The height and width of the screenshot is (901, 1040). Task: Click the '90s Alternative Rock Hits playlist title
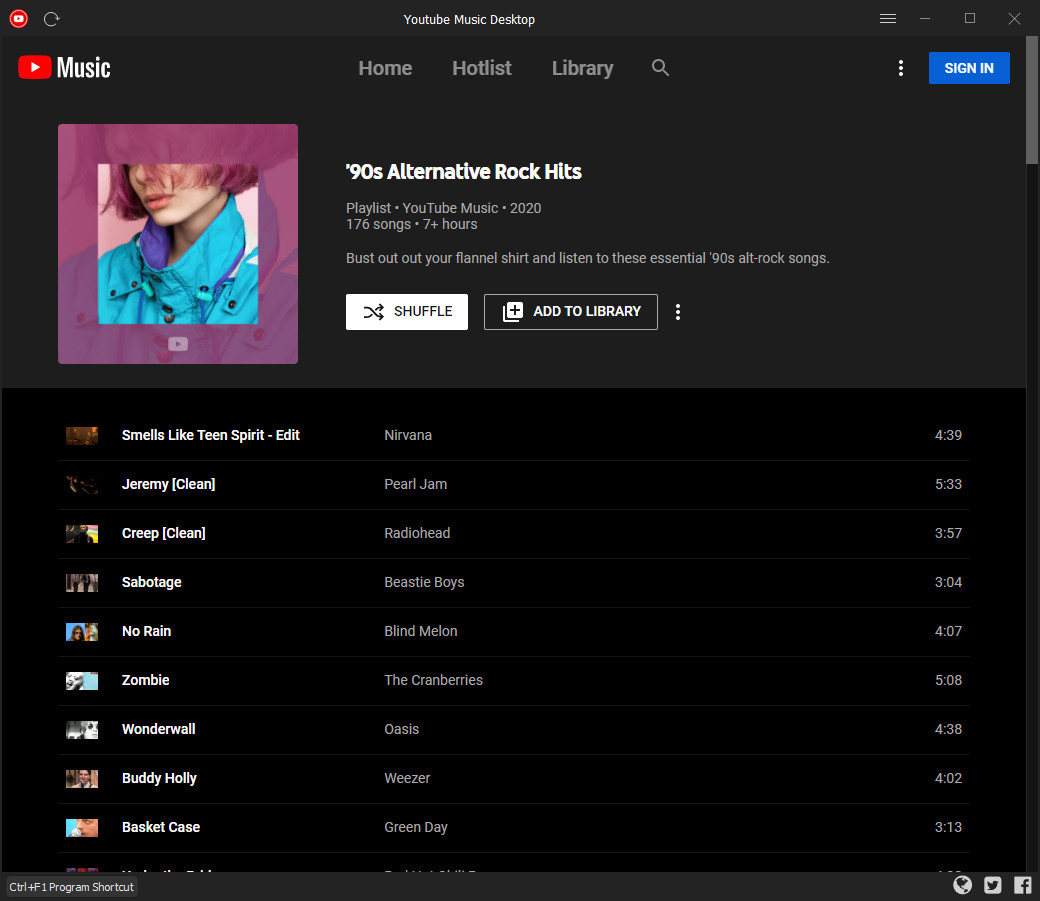[x=464, y=172]
